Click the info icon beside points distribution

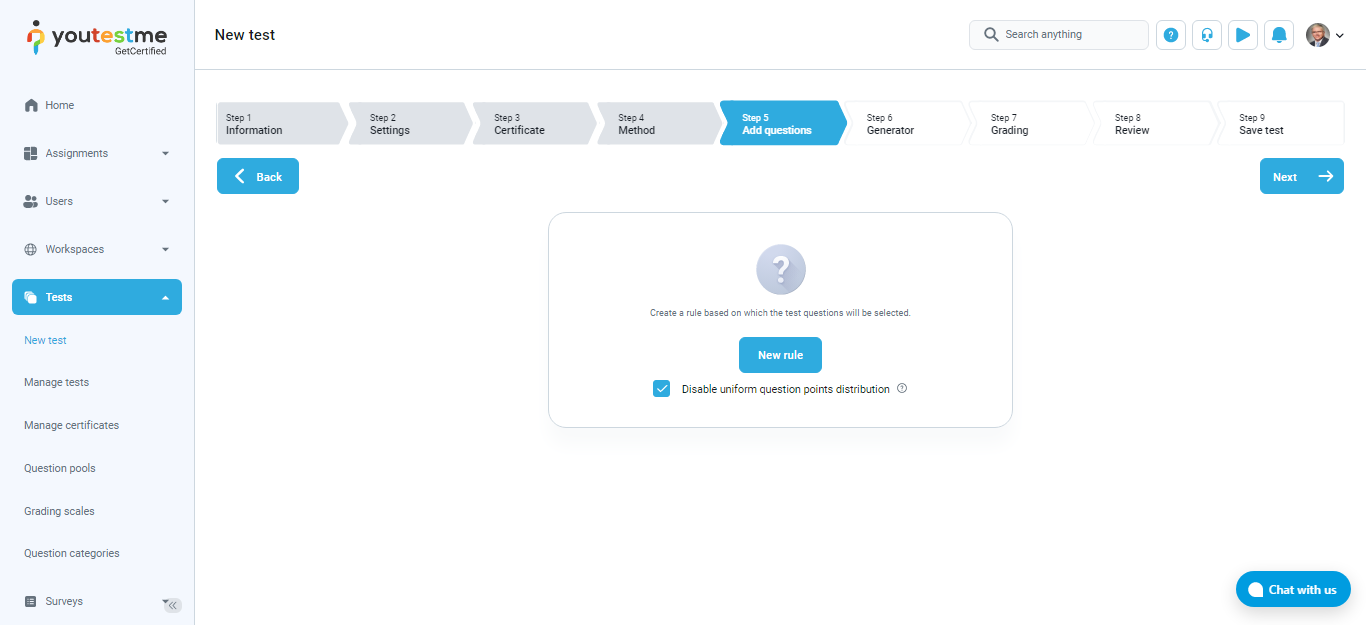902,389
